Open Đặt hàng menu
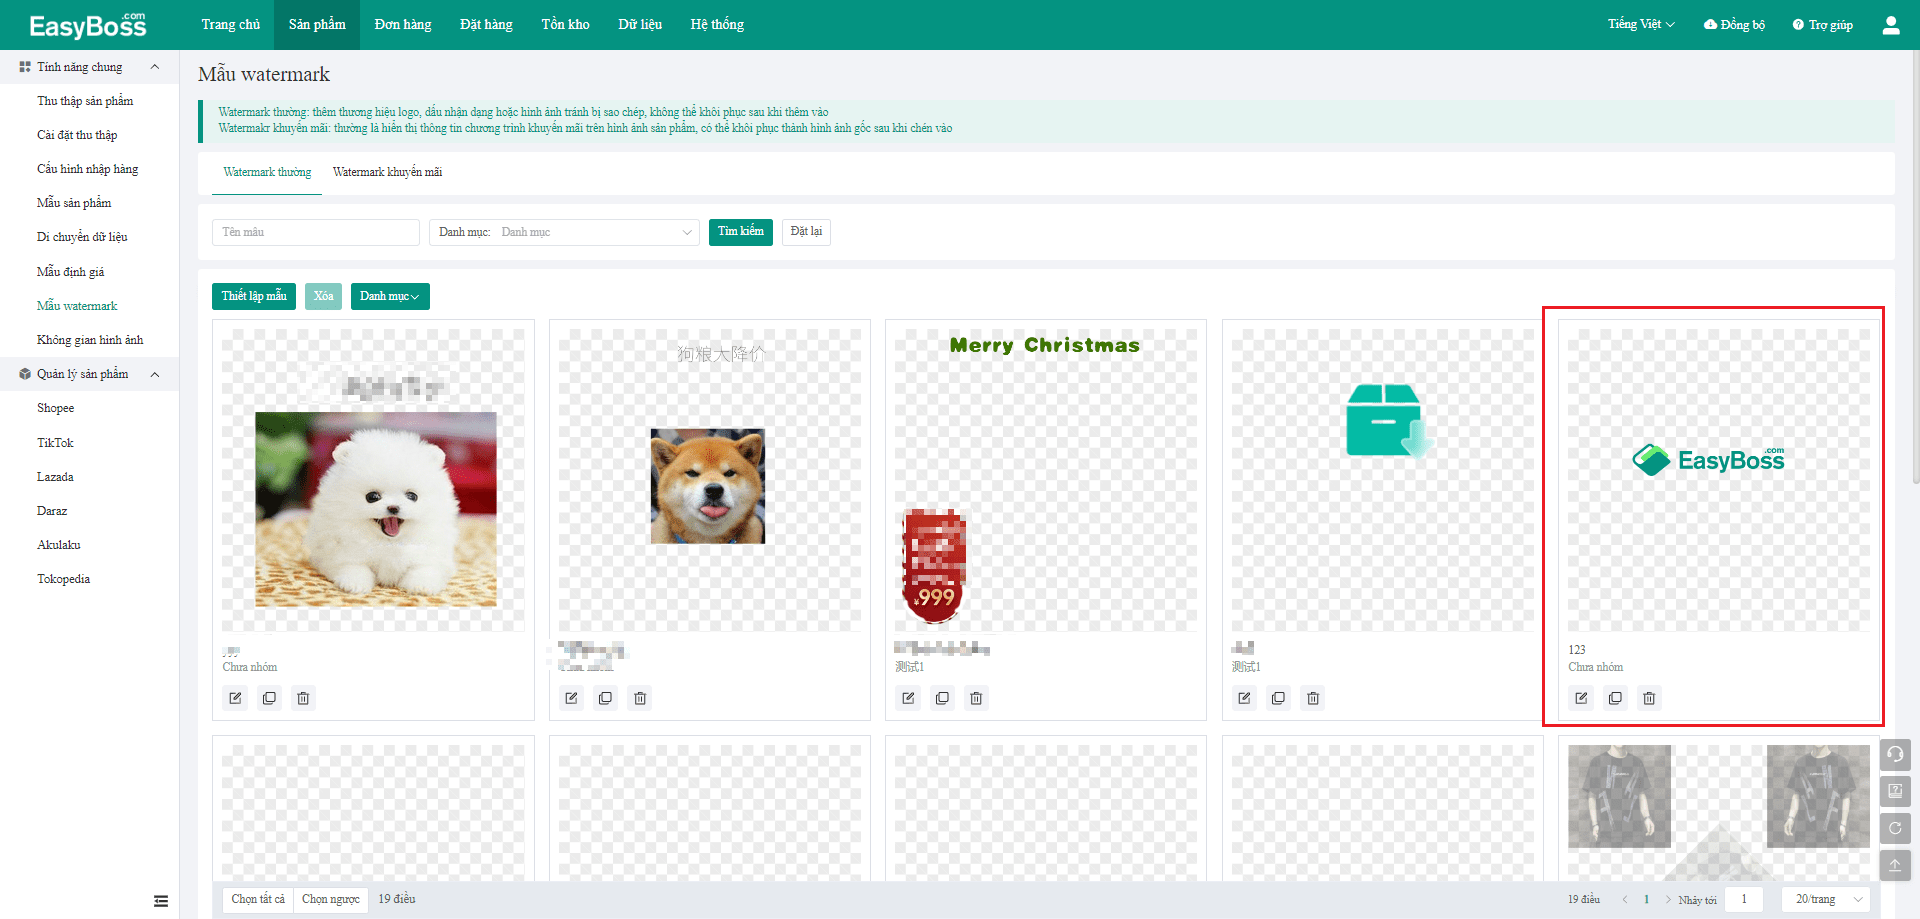The height and width of the screenshot is (919, 1920). pos(486,25)
